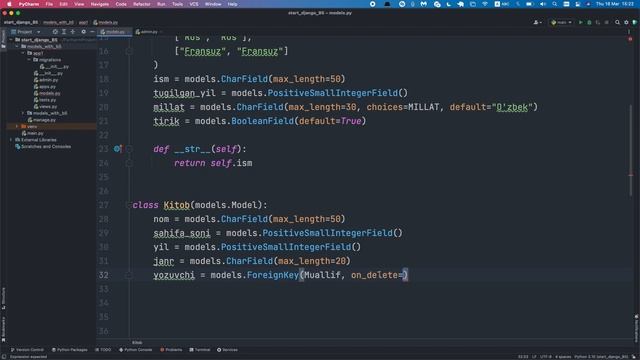
Task: Open the run configuration dropdown
Action: [x=562, y=22]
